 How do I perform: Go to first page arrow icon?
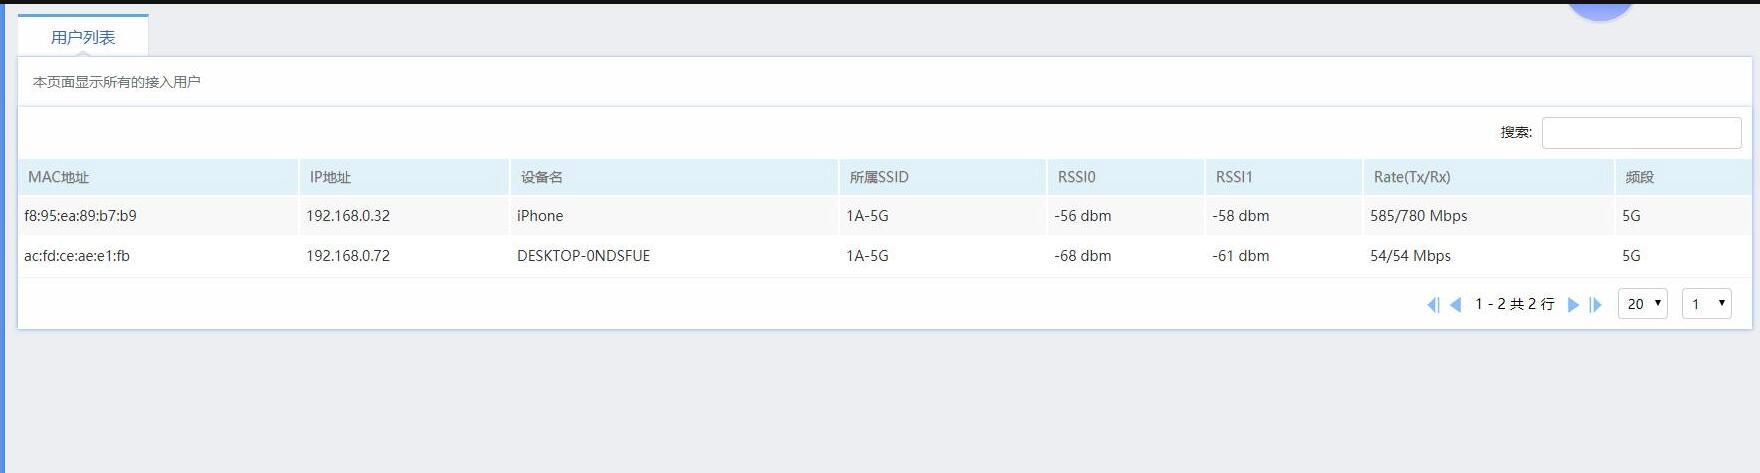point(1433,305)
